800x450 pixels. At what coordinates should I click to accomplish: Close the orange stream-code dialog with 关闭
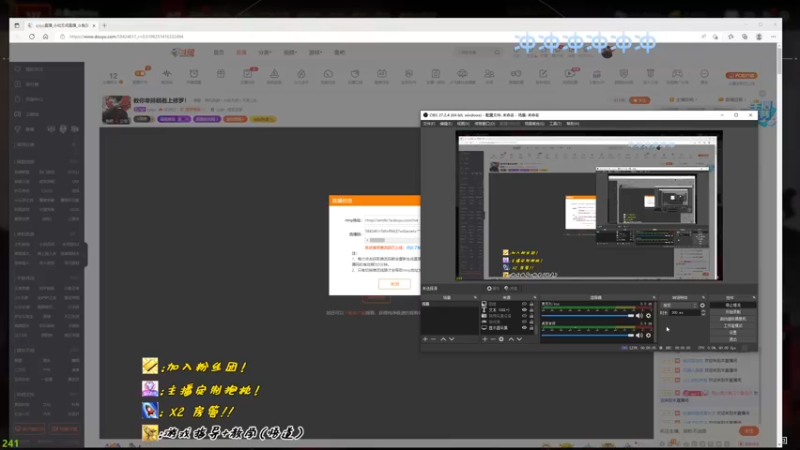pos(394,284)
